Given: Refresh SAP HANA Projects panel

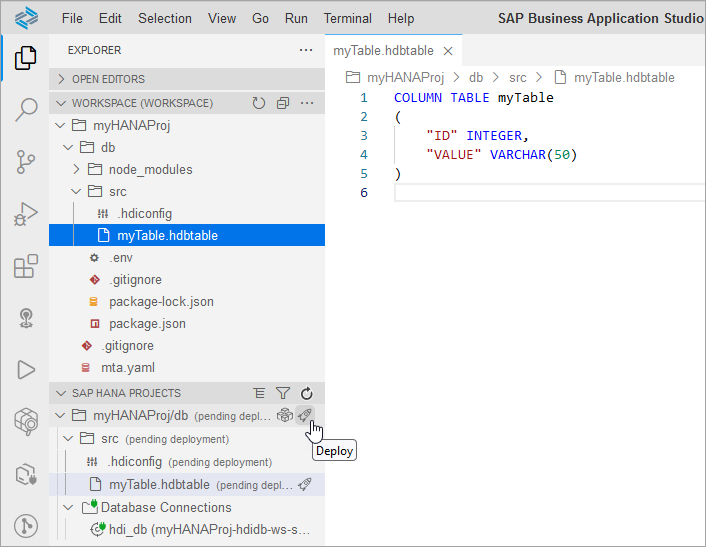Looking at the screenshot, I should click(307, 393).
